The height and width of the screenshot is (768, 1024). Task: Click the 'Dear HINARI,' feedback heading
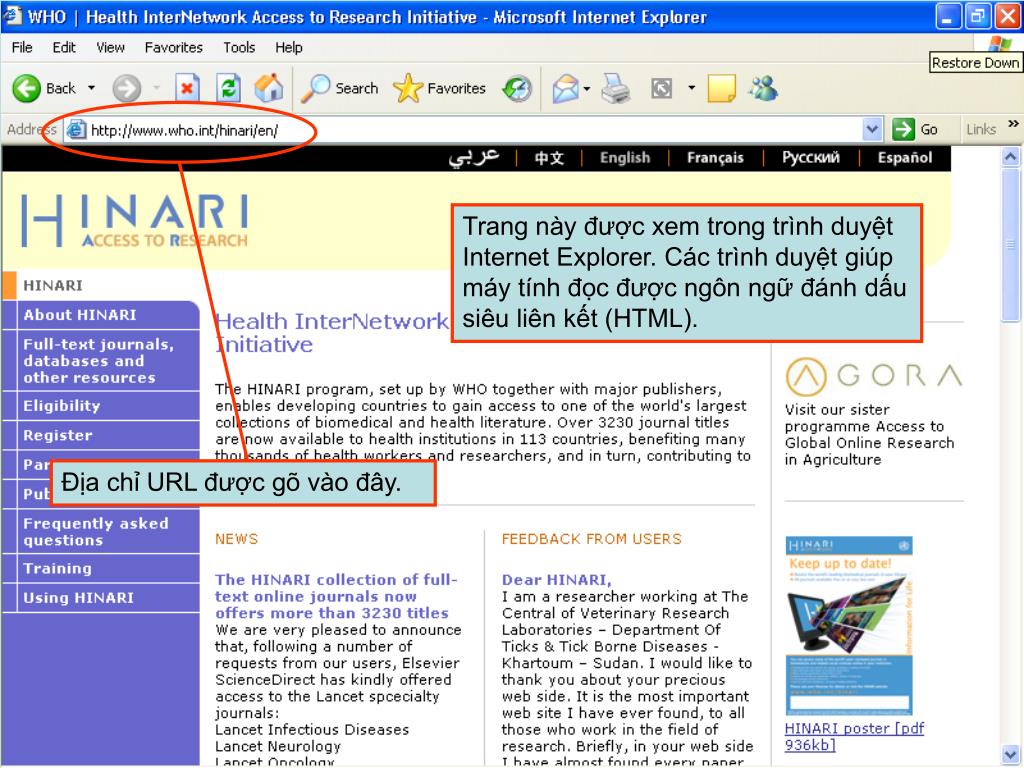[x=556, y=580]
